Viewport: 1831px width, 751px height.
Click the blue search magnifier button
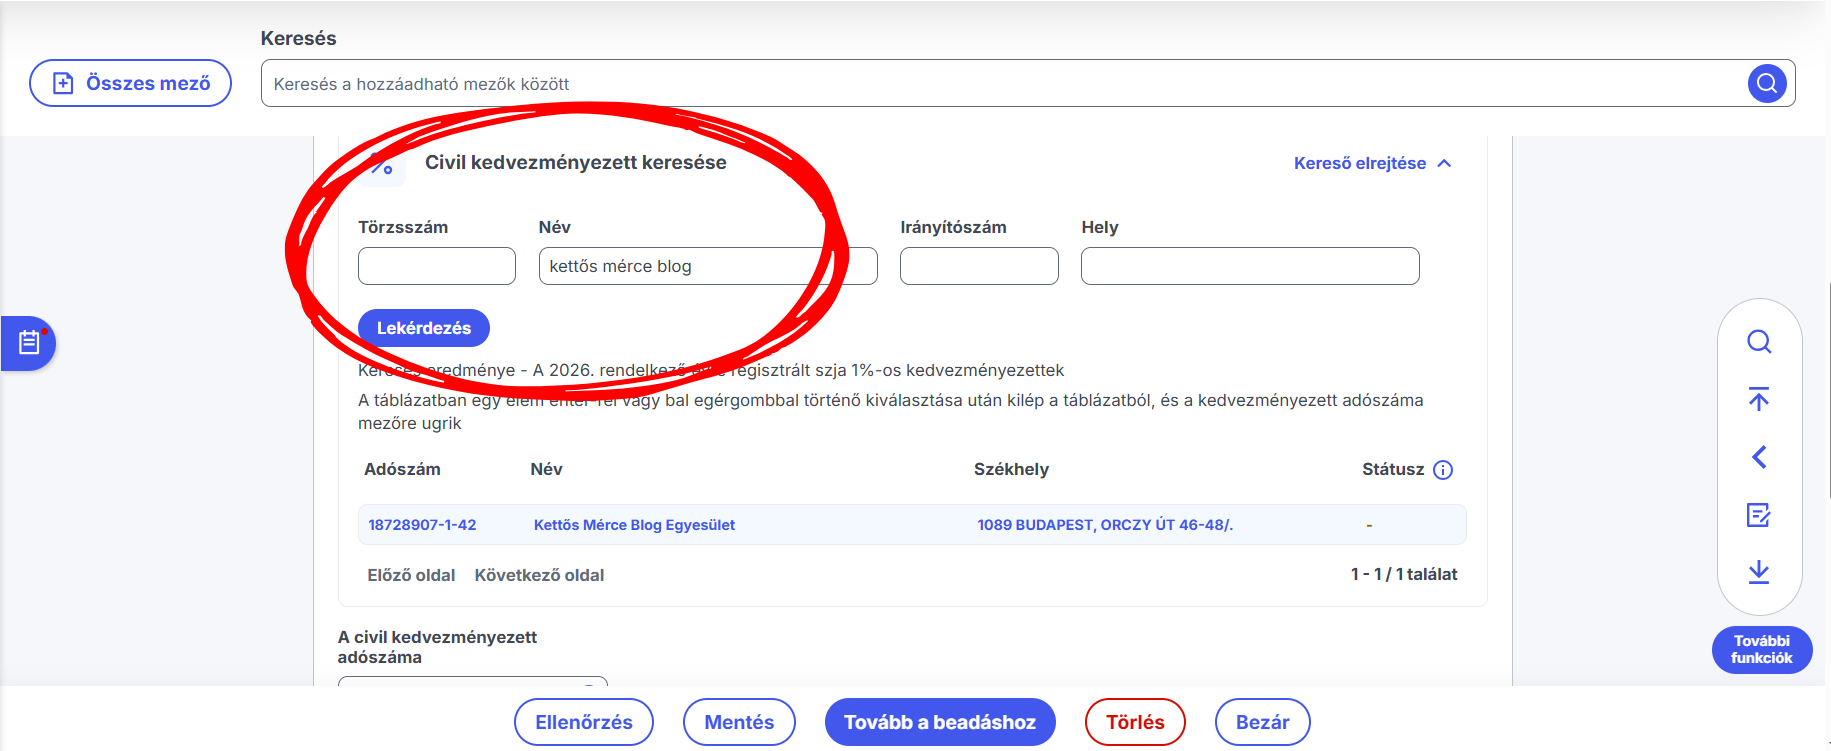[1767, 83]
